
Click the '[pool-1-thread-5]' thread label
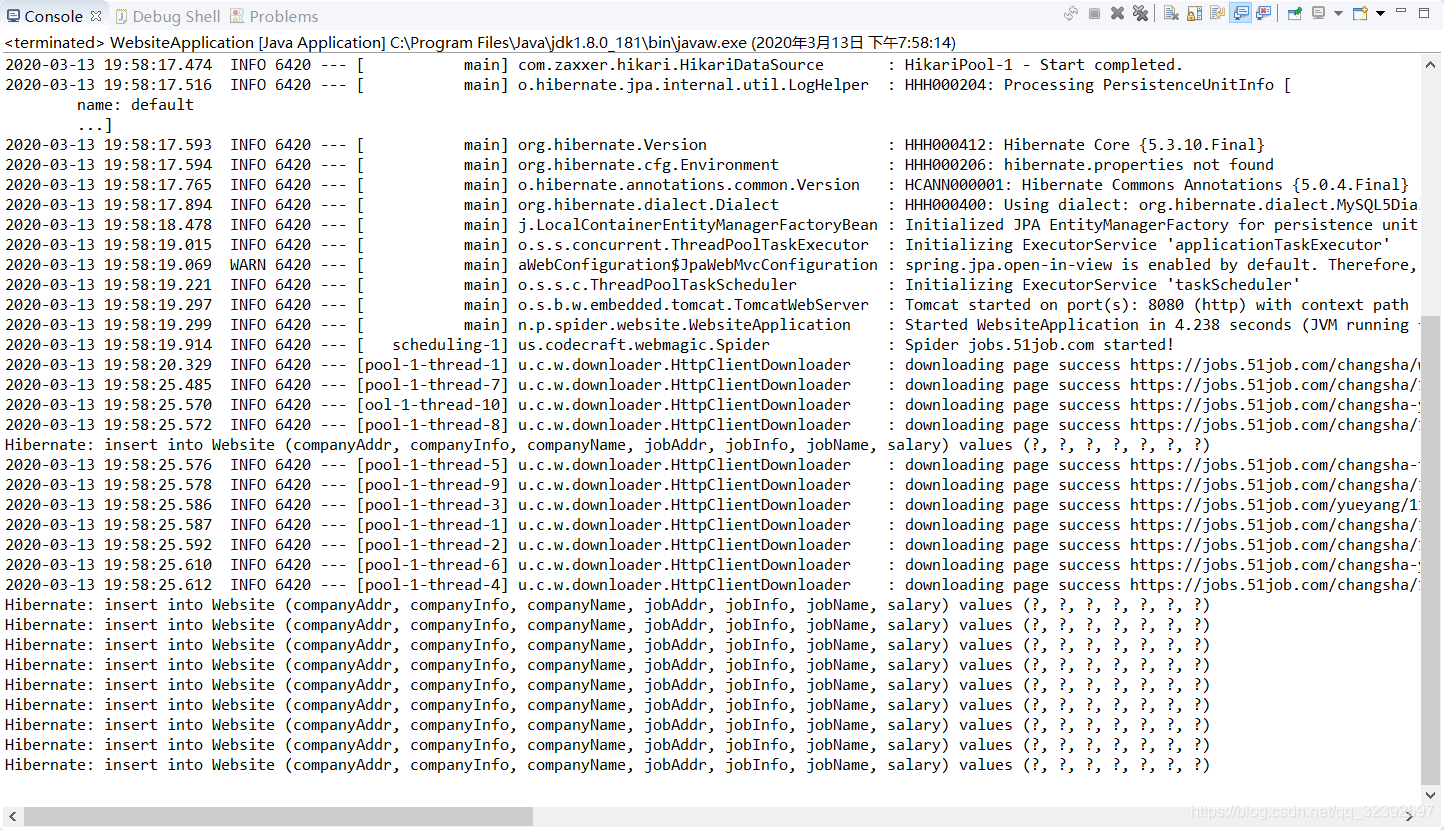[432, 464]
